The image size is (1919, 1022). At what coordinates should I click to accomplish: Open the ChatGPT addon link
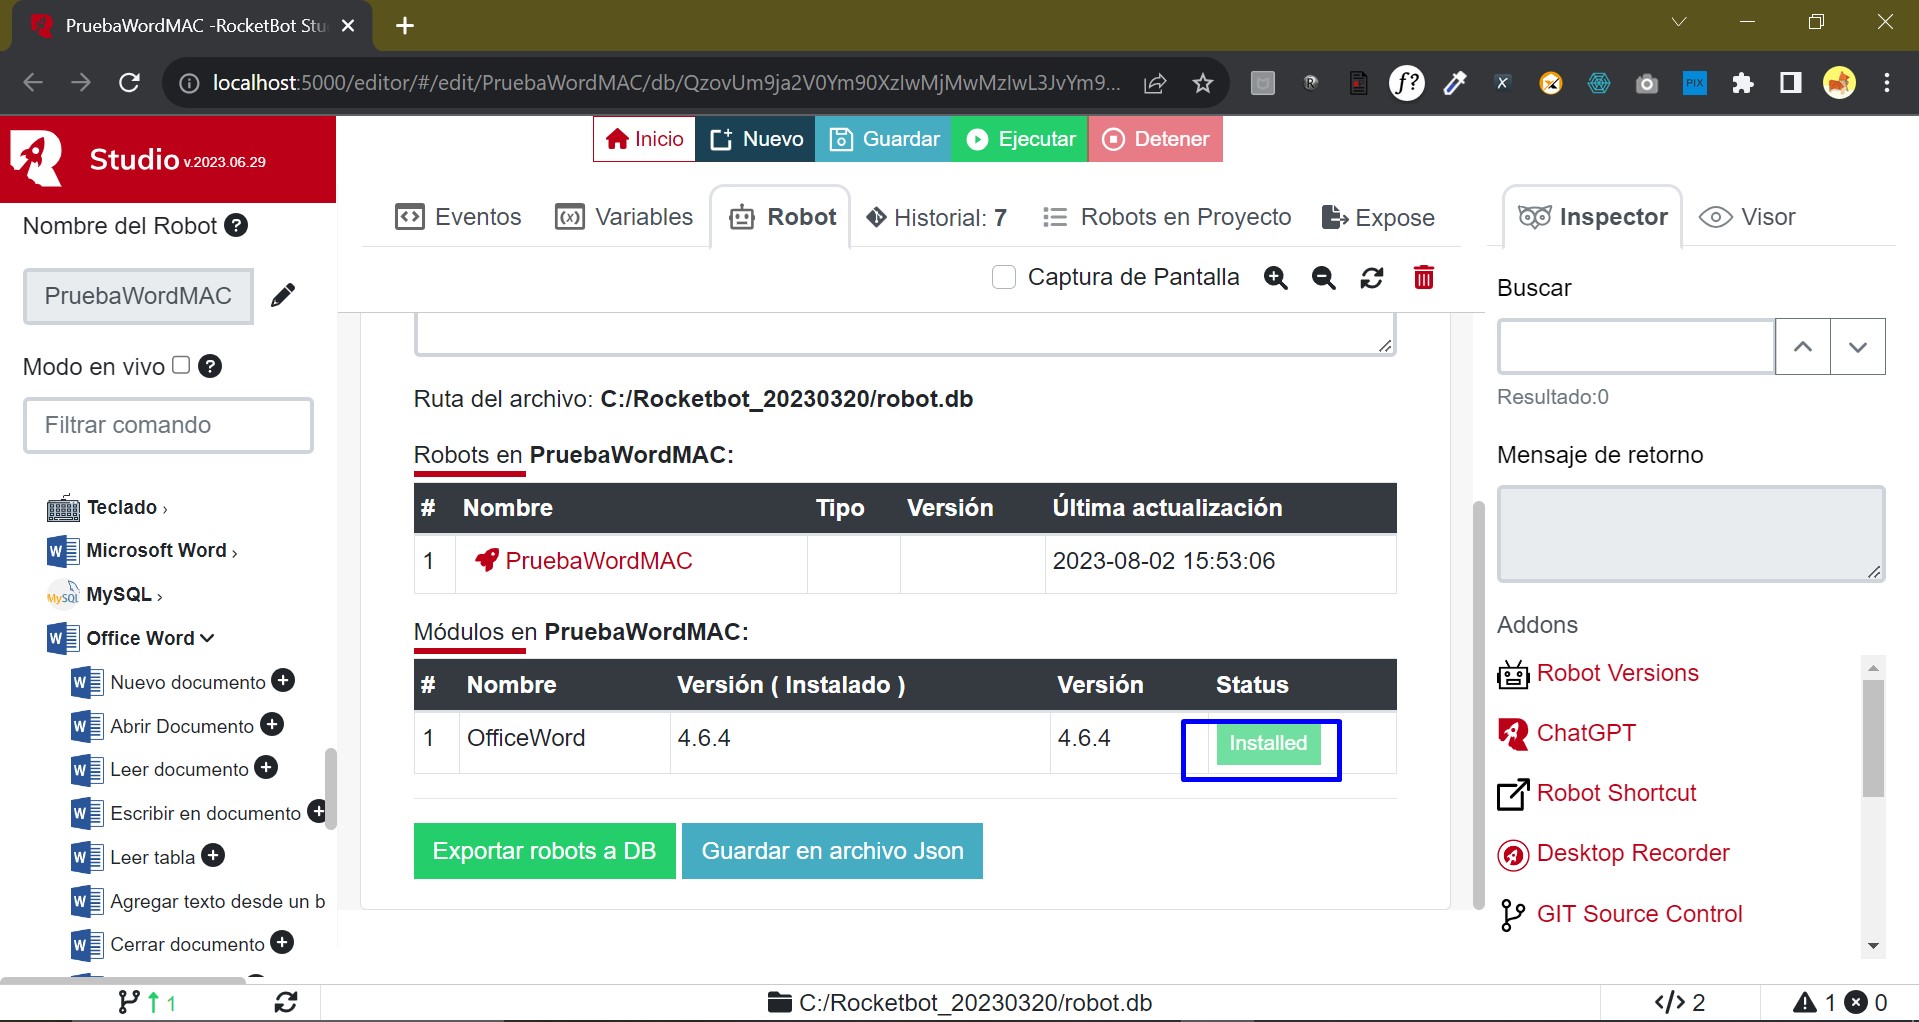pyautogui.click(x=1585, y=733)
